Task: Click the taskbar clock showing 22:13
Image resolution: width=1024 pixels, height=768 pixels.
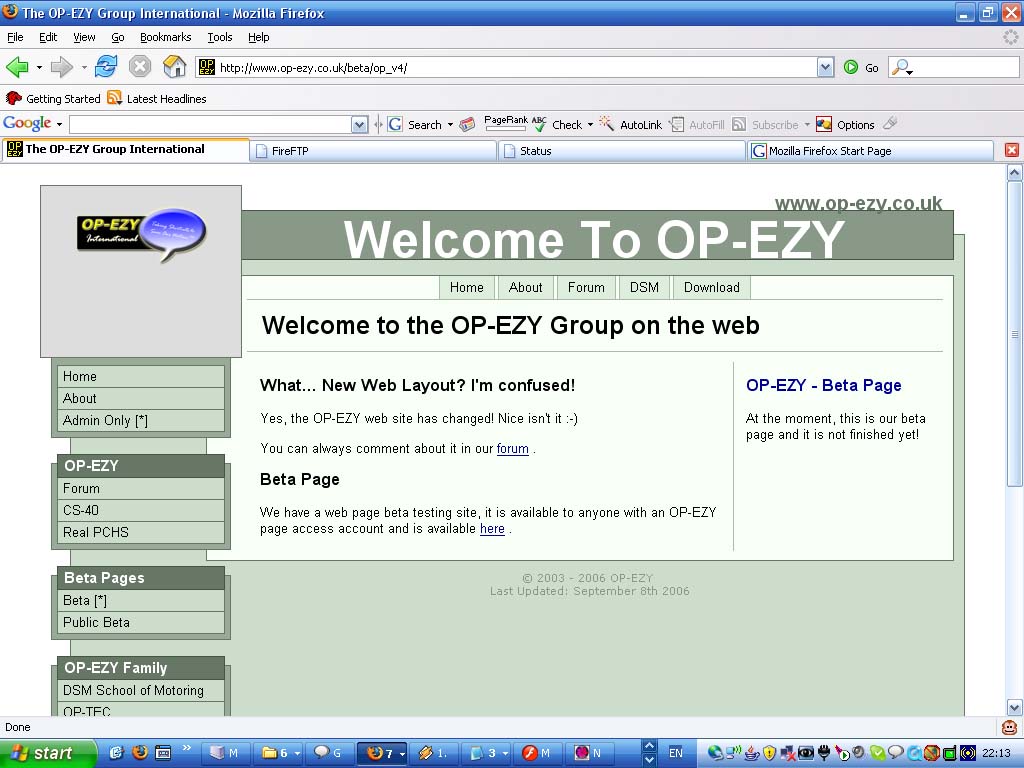Action: (997, 753)
